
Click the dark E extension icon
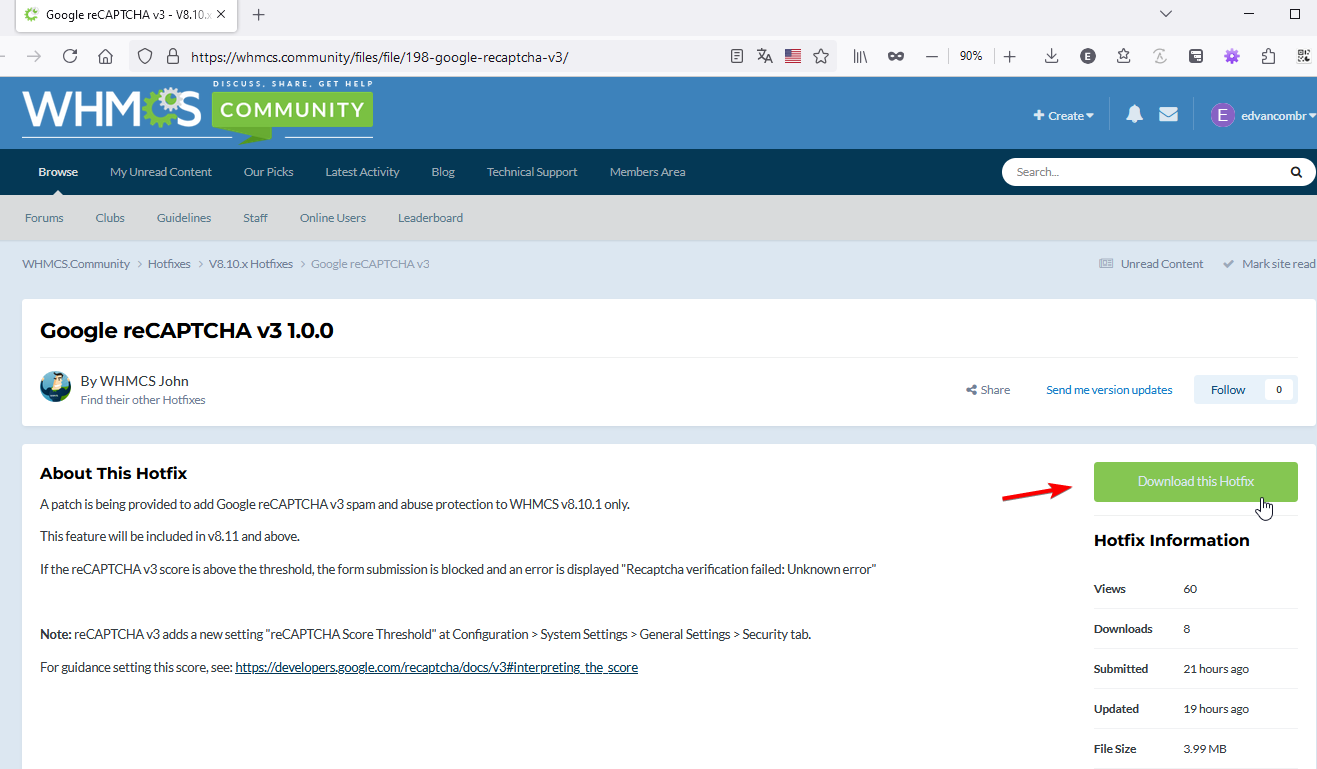1088,57
